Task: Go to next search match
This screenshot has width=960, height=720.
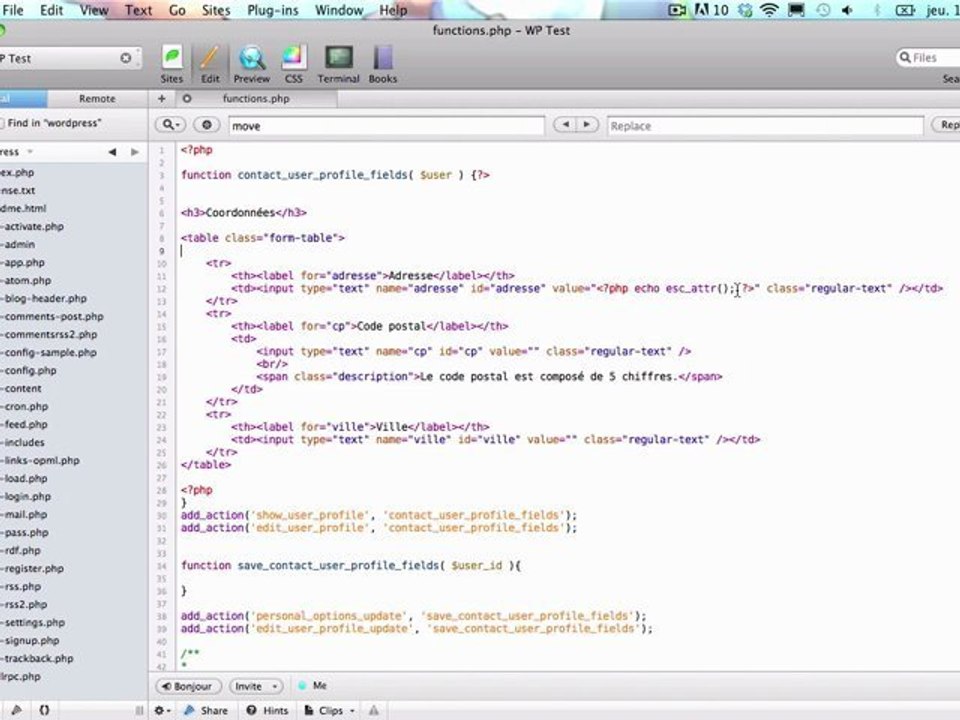Action: (587, 125)
